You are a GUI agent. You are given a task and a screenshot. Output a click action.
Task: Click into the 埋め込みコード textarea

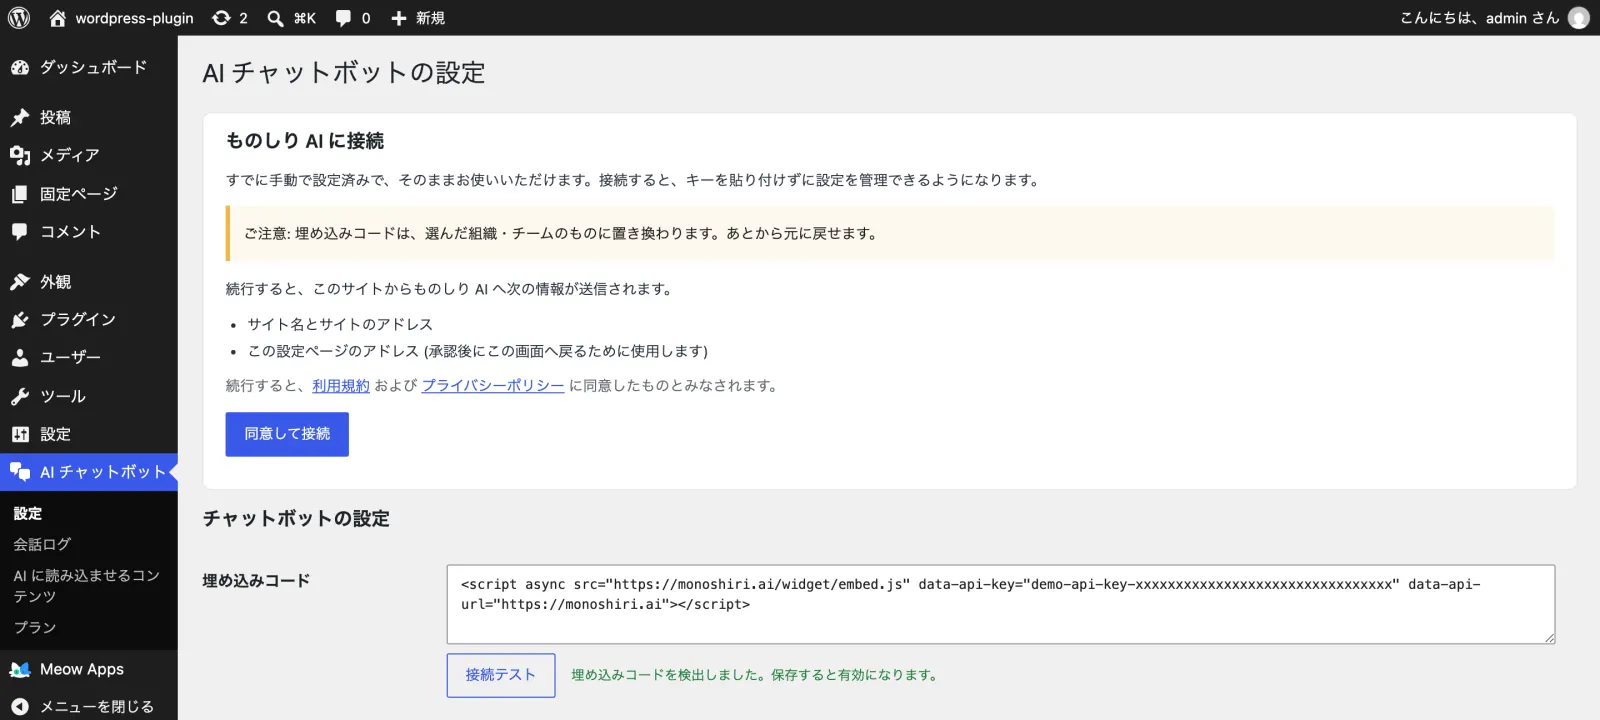[1001, 604]
